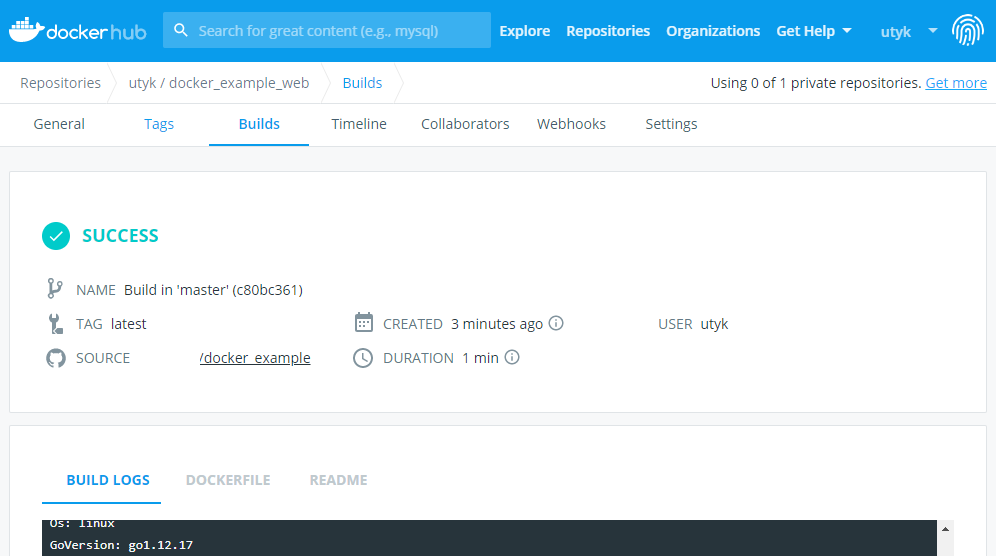Click the '1 min' duration value
Screen dimensions: 996x556
pyautogui.click(x=480, y=358)
